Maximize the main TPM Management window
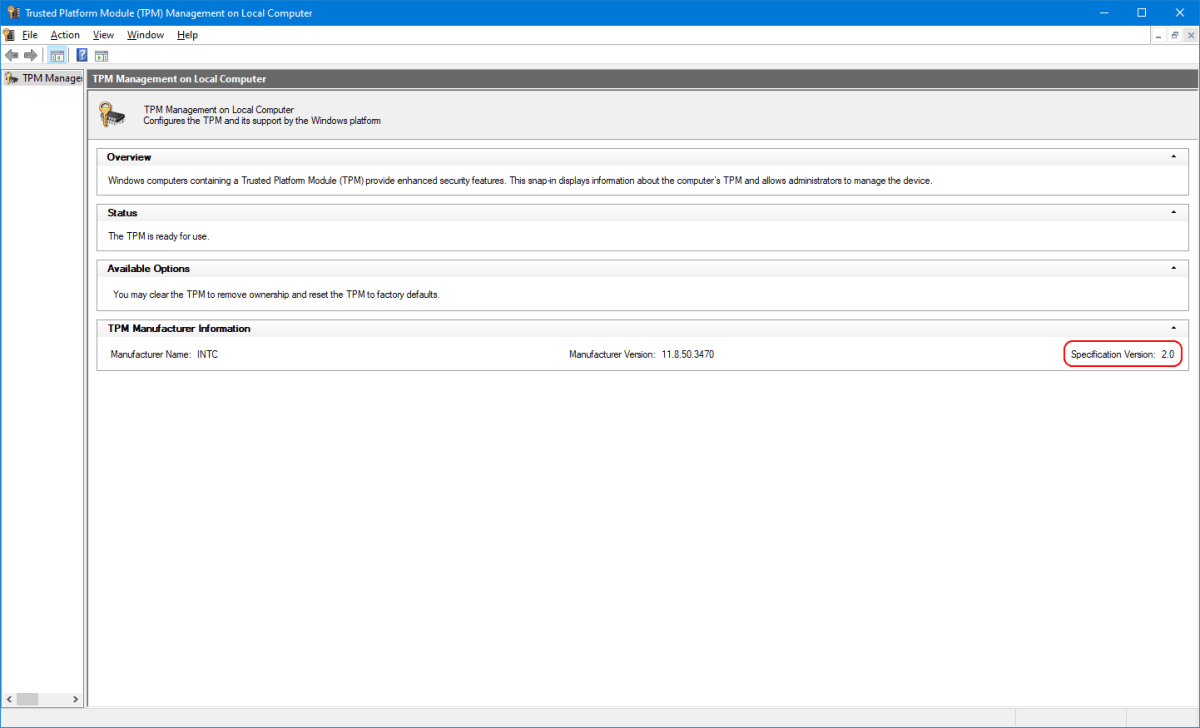 click(1141, 13)
